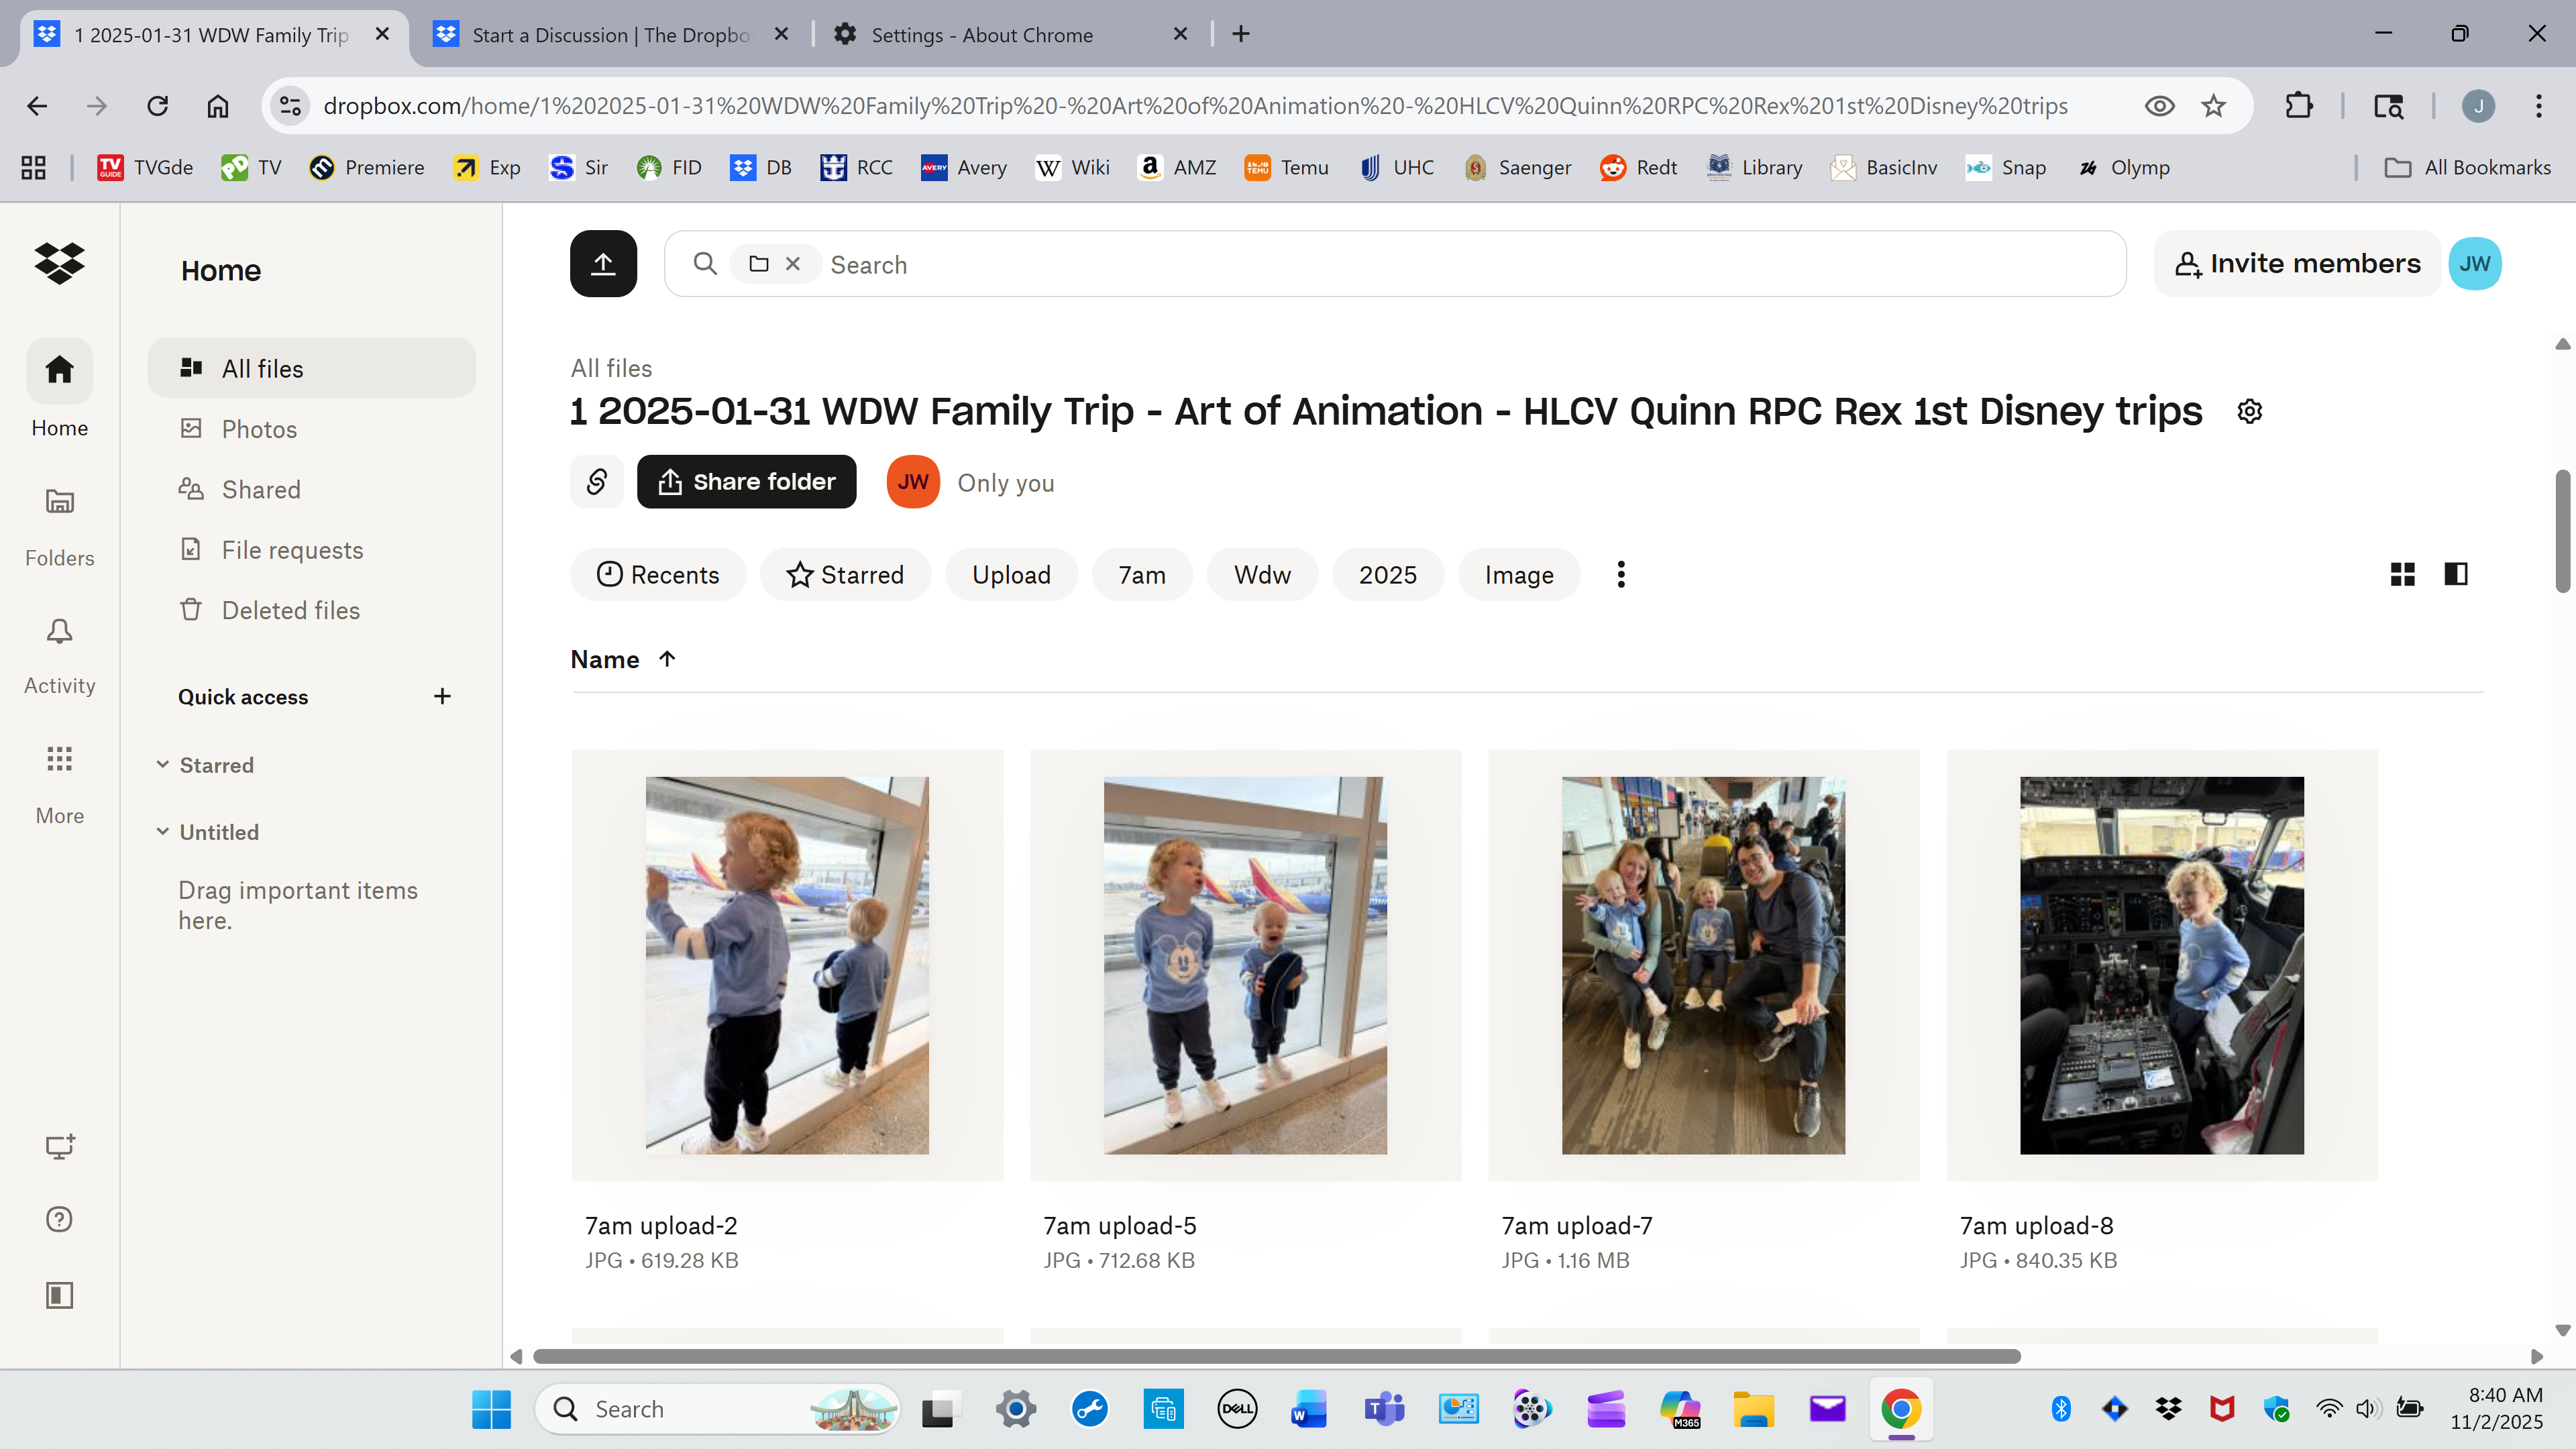Image resolution: width=2576 pixels, height=1449 pixels.
Task: Add a new Quick access item
Action: point(442,696)
